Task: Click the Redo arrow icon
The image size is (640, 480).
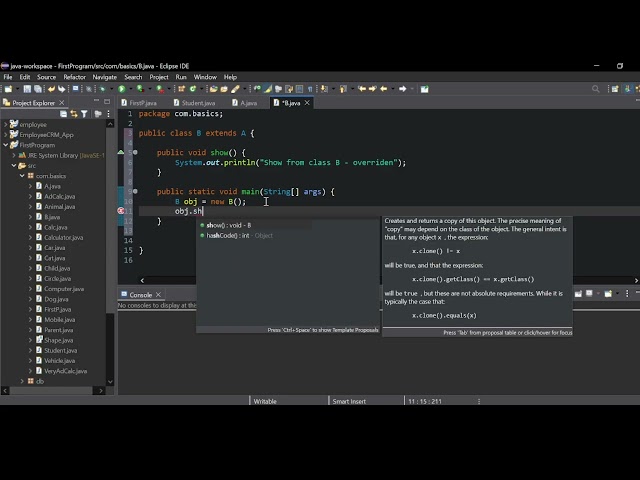Action: tap(62, 89)
